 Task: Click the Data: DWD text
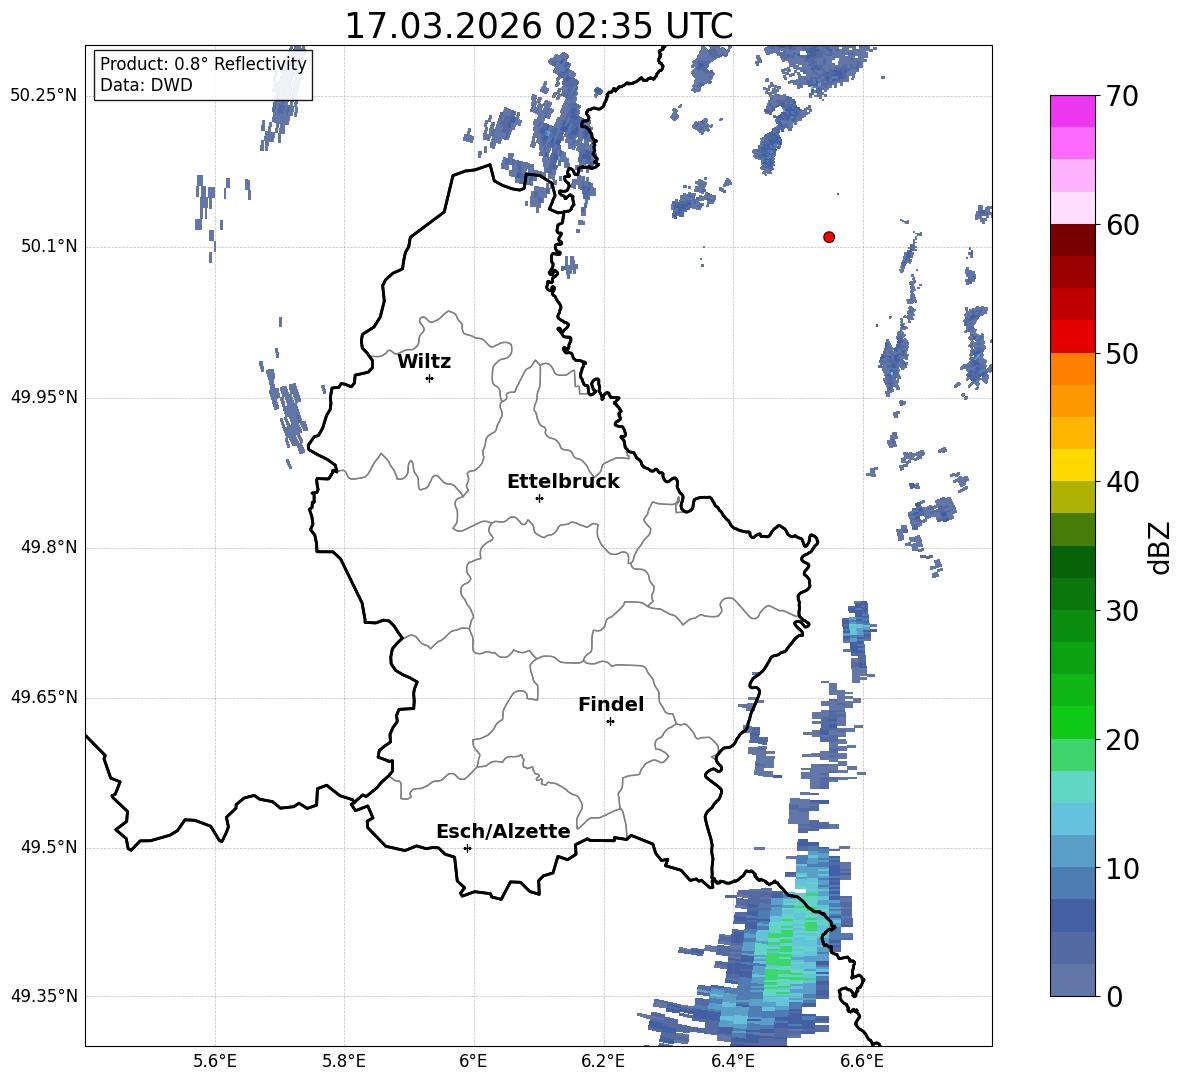coord(146,85)
